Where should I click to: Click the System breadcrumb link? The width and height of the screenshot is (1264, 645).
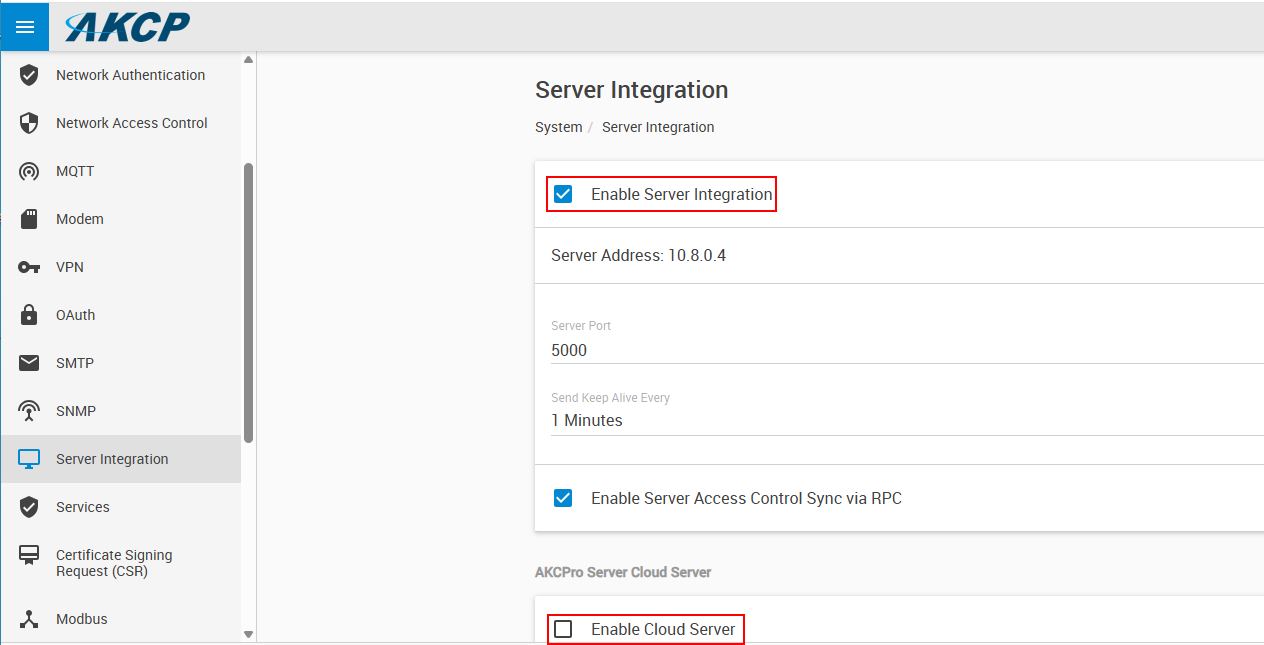tap(558, 127)
